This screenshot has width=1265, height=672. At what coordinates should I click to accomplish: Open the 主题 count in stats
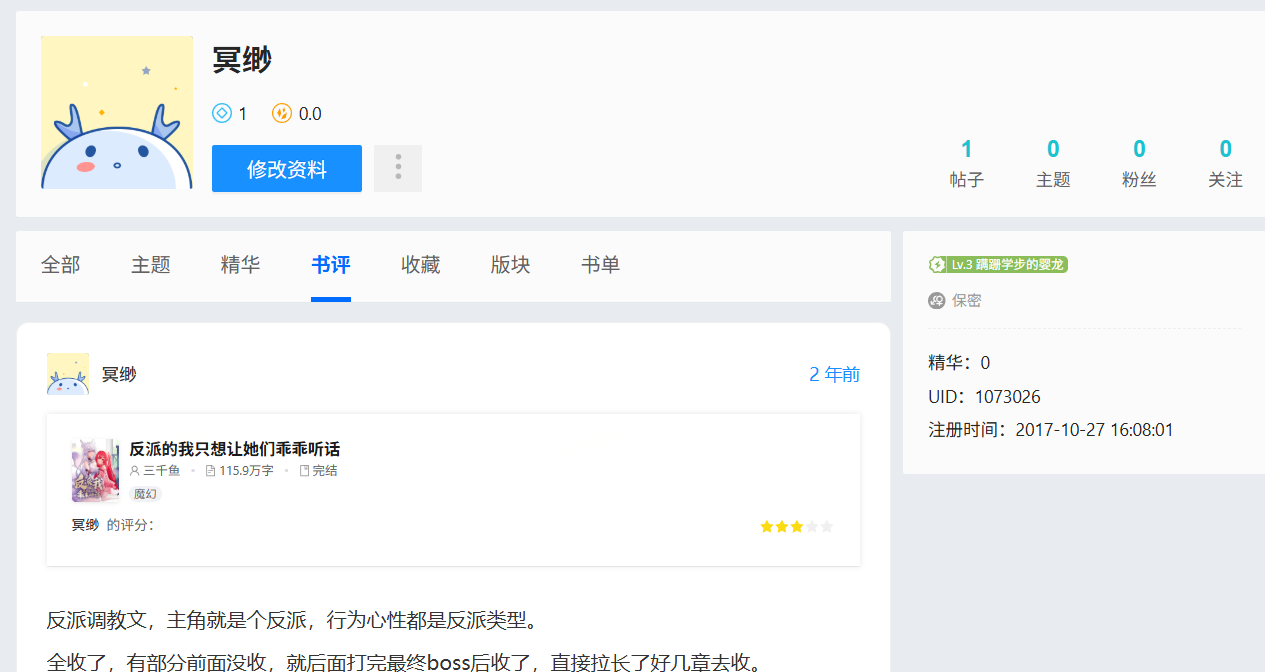click(x=1053, y=164)
